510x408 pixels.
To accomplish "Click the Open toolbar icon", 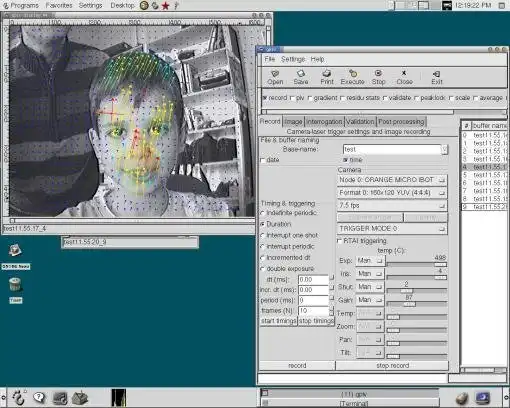I will tap(275, 77).
